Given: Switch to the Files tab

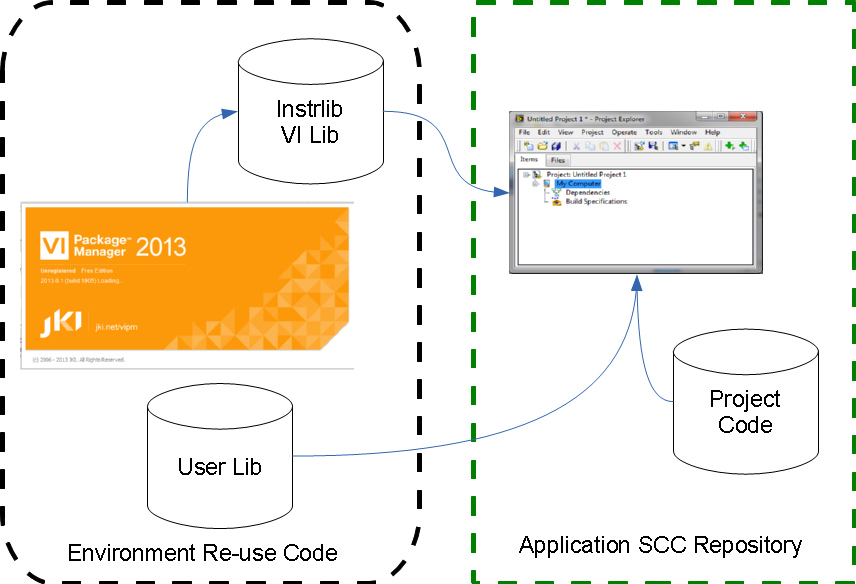Looking at the screenshot, I should click(x=557, y=160).
